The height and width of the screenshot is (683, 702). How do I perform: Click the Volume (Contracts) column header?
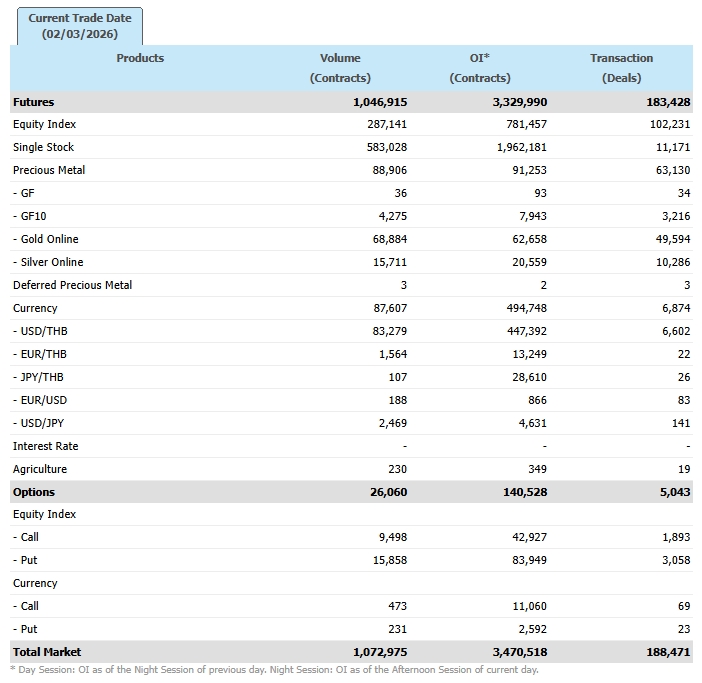point(340,68)
